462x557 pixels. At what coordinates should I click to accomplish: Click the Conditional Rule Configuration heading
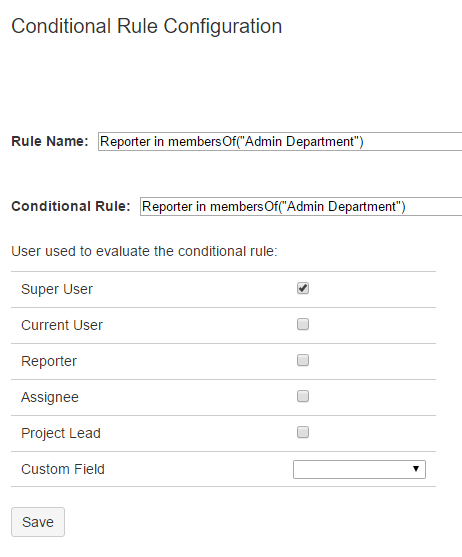click(x=147, y=26)
